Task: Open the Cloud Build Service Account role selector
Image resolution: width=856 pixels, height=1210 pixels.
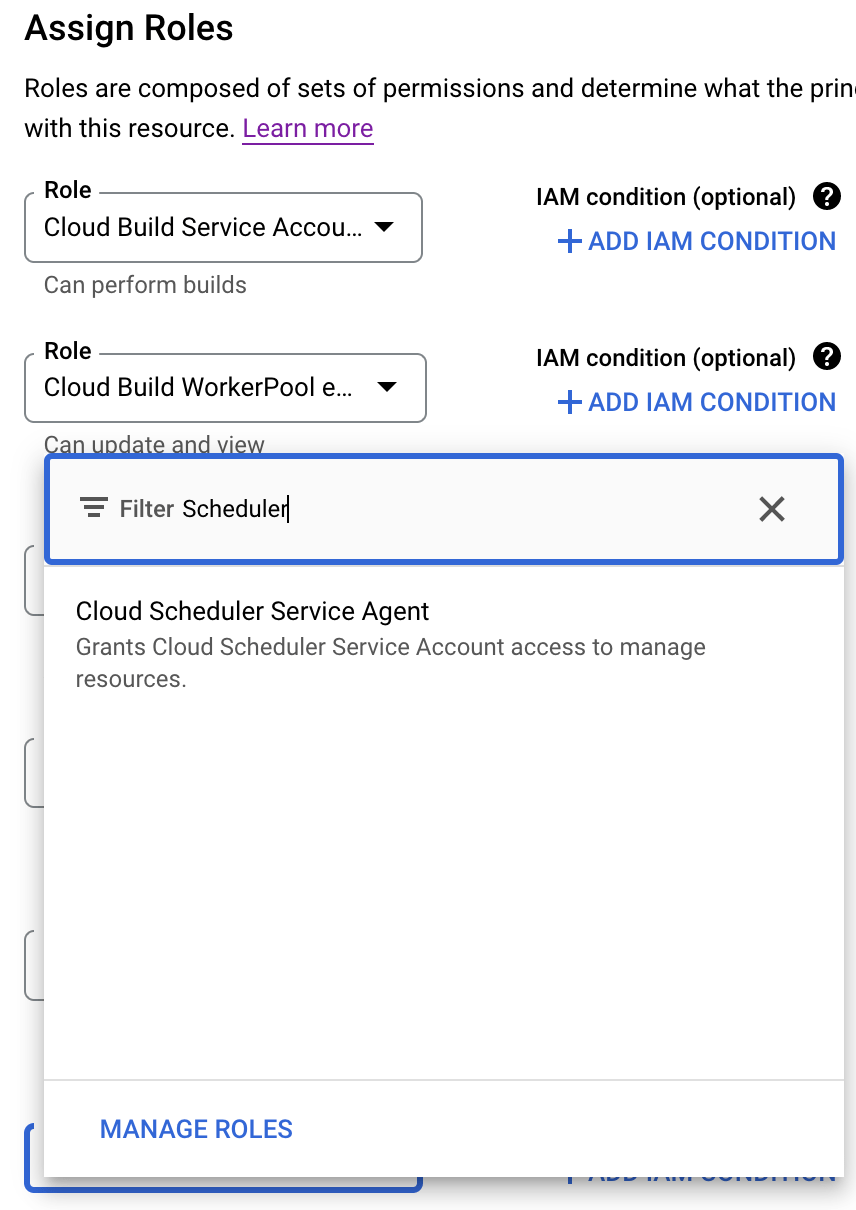Action: [223, 227]
